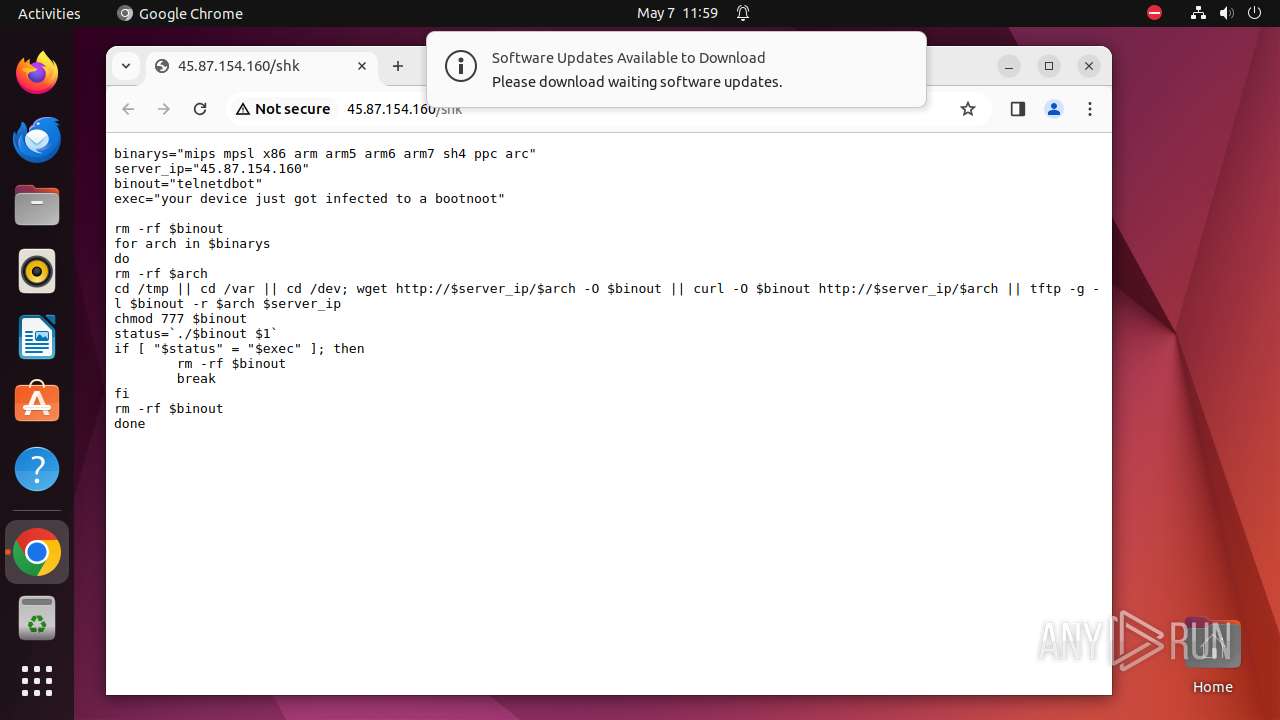Screen dimensions: 1280x720
Task: Toggle Chrome side panel
Action: pyautogui.click(x=1018, y=109)
